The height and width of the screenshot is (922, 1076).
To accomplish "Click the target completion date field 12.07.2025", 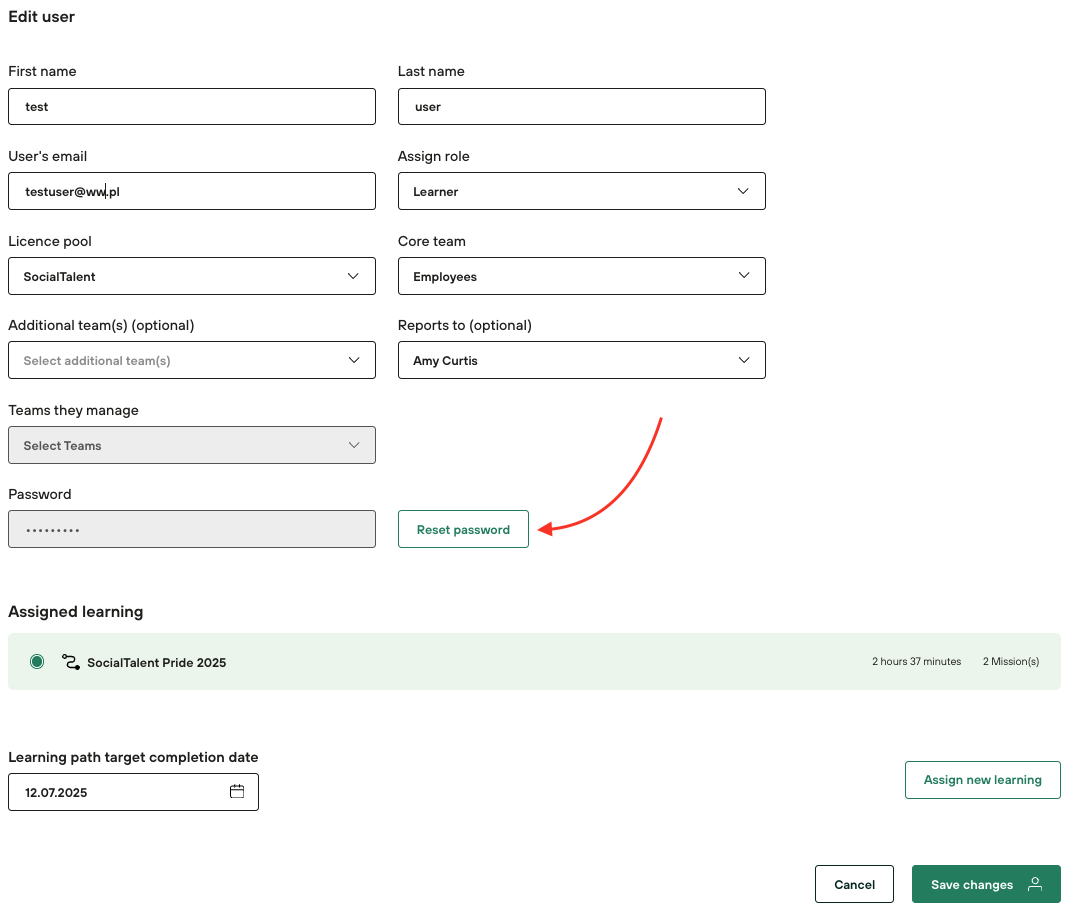I will coord(120,792).
